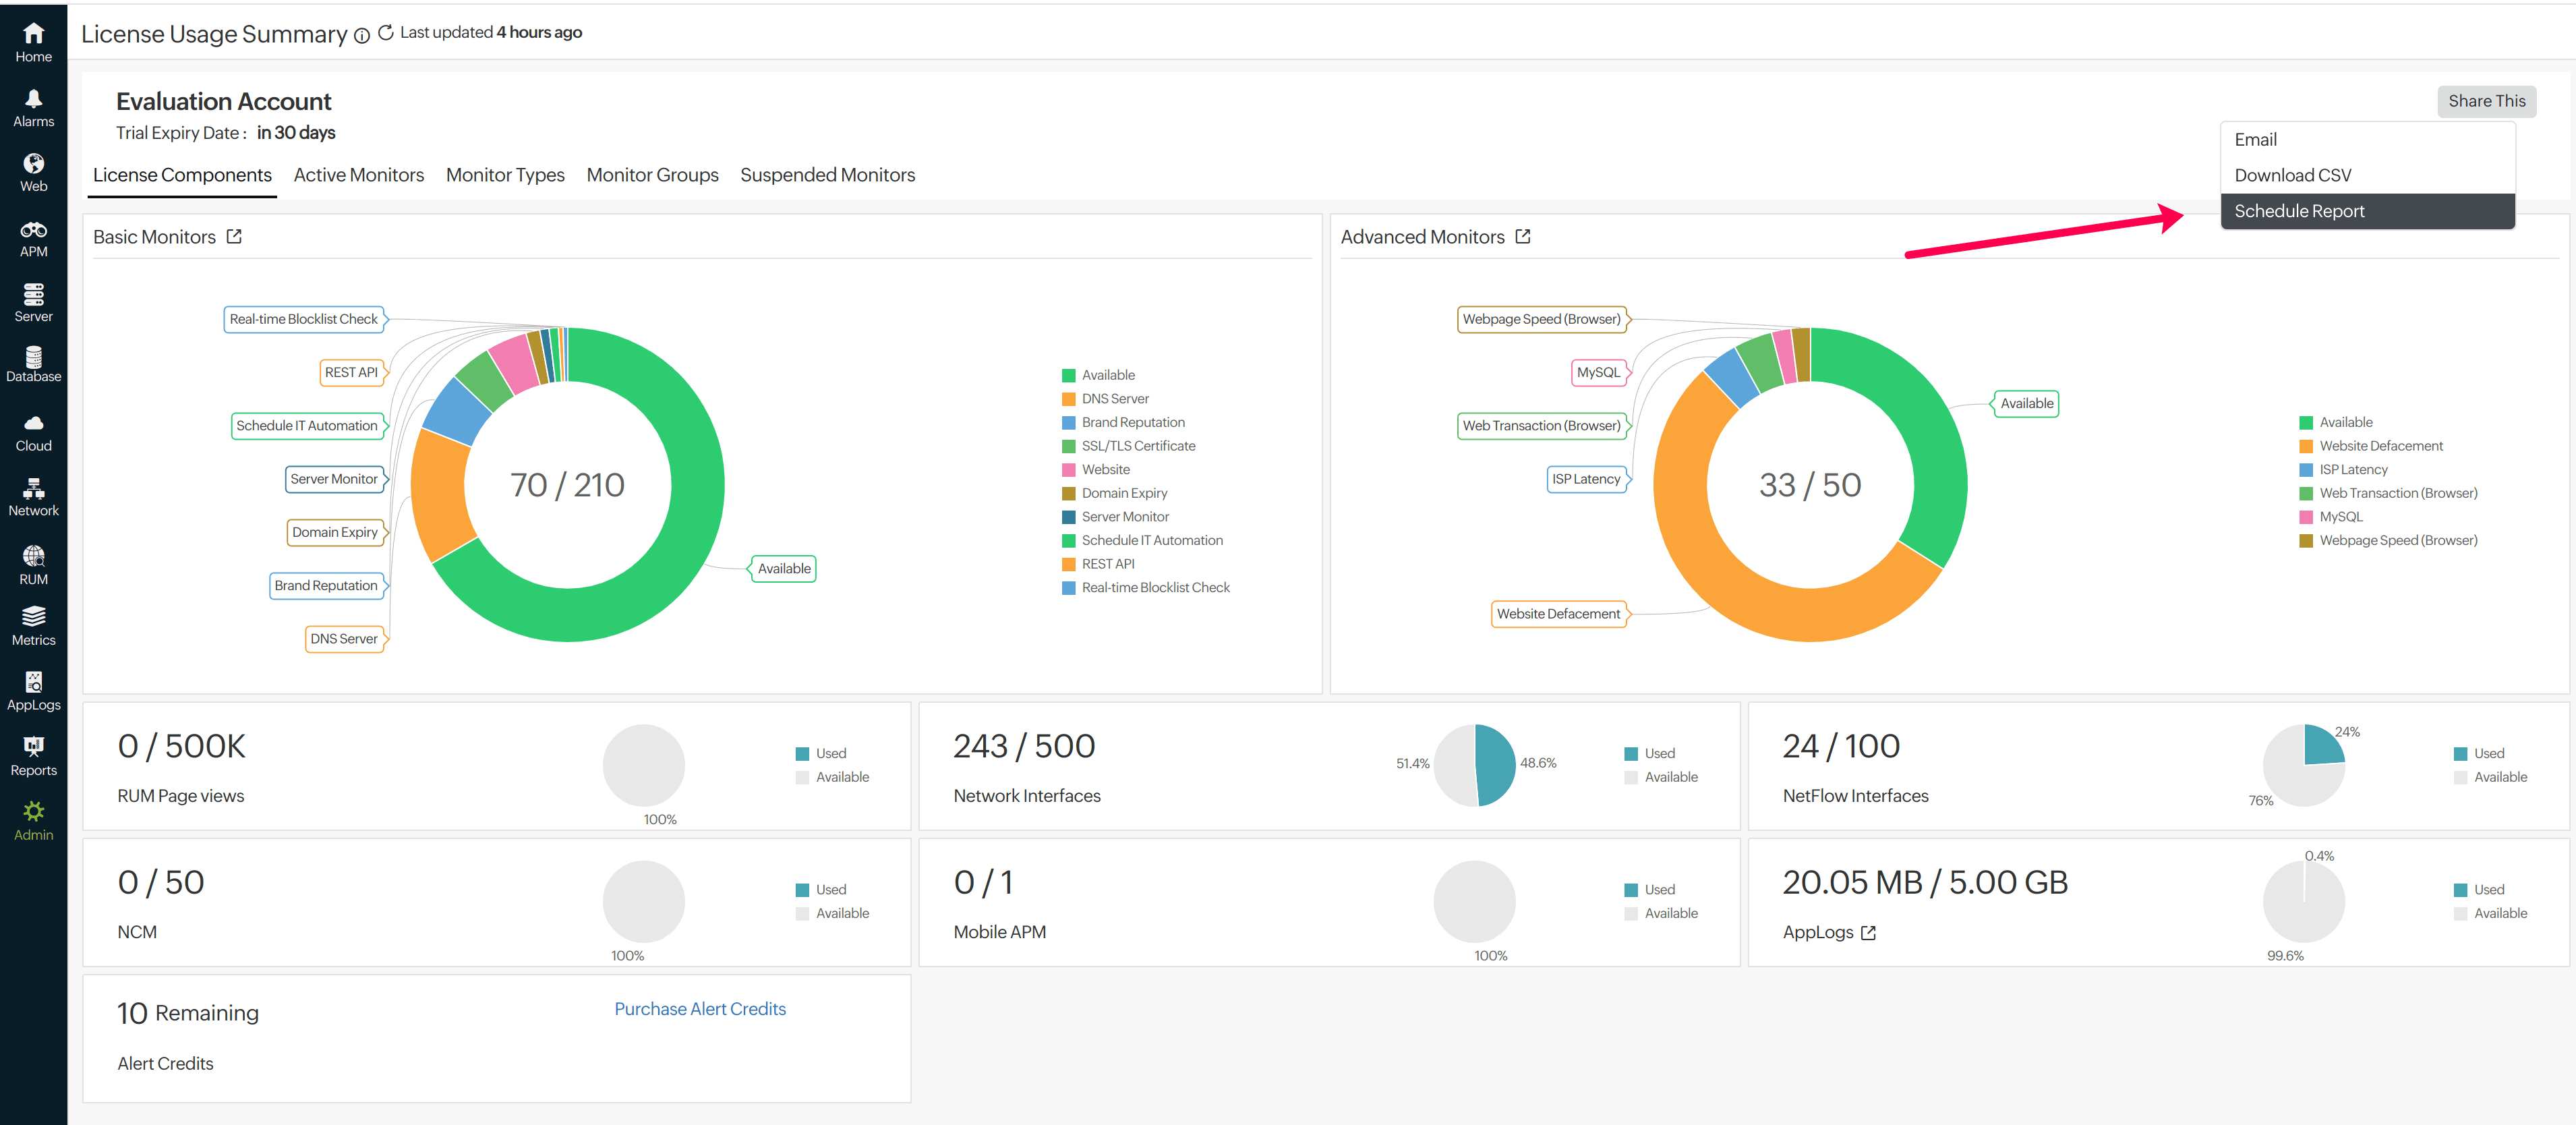The width and height of the screenshot is (2576, 1125).
Task: Open the Alarms bell icon in sidebar
Action: point(33,98)
